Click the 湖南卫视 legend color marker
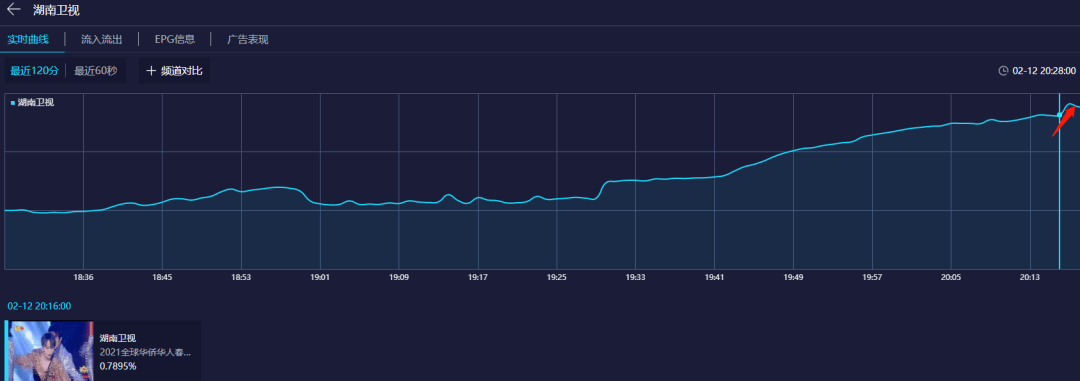The height and width of the screenshot is (381, 1080). tap(13, 103)
